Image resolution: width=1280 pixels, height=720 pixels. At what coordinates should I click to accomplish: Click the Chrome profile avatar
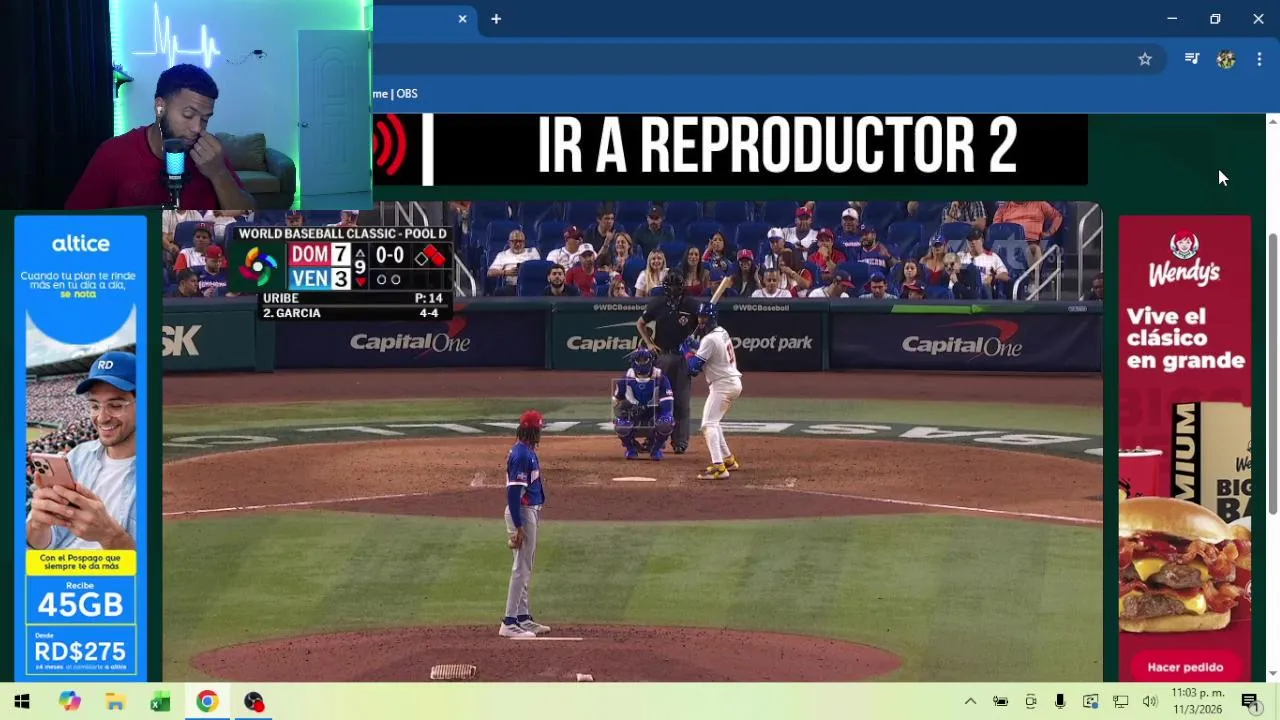1226,59
